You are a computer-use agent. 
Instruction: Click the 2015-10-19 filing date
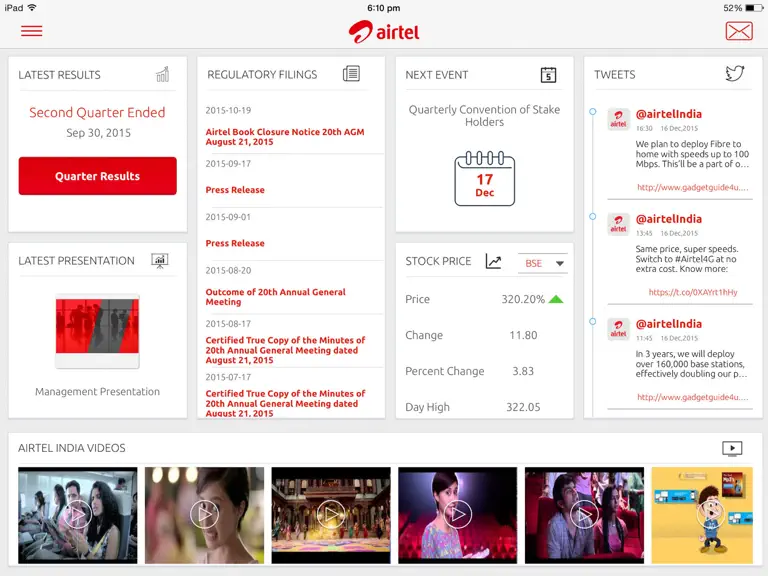tap(228, 110)
